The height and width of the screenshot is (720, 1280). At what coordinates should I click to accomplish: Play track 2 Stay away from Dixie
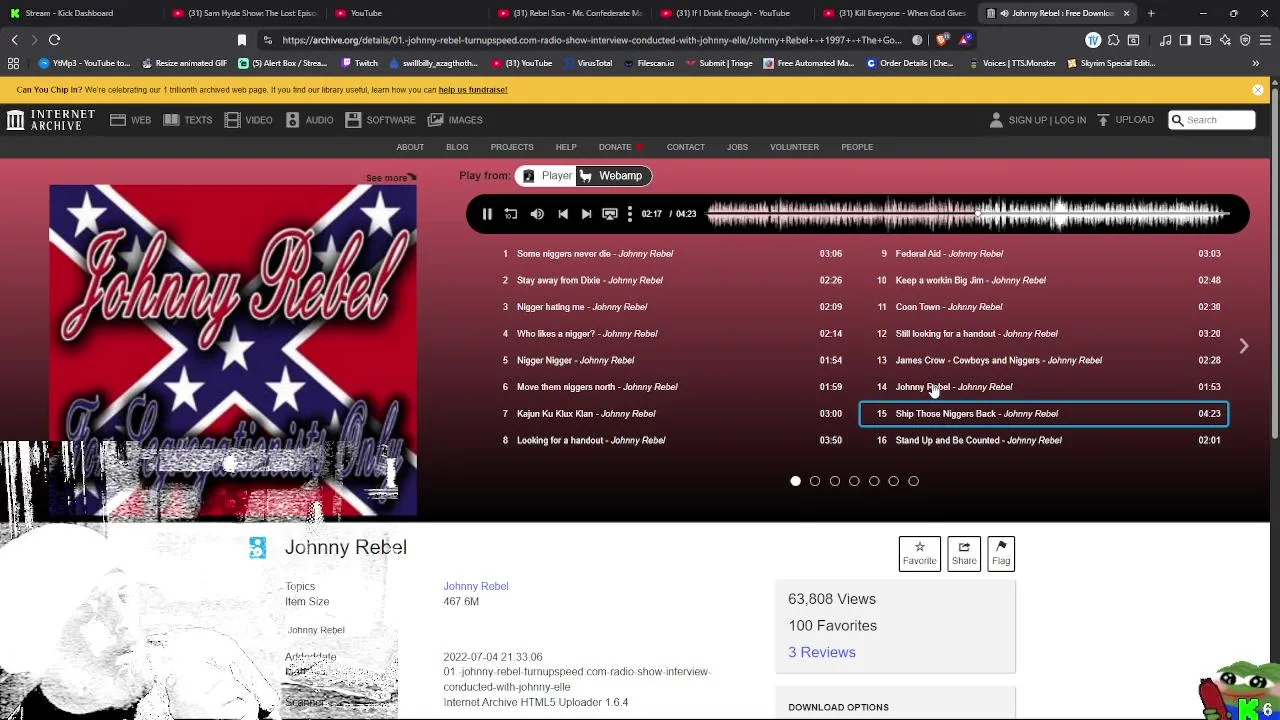tap(672, 280)
